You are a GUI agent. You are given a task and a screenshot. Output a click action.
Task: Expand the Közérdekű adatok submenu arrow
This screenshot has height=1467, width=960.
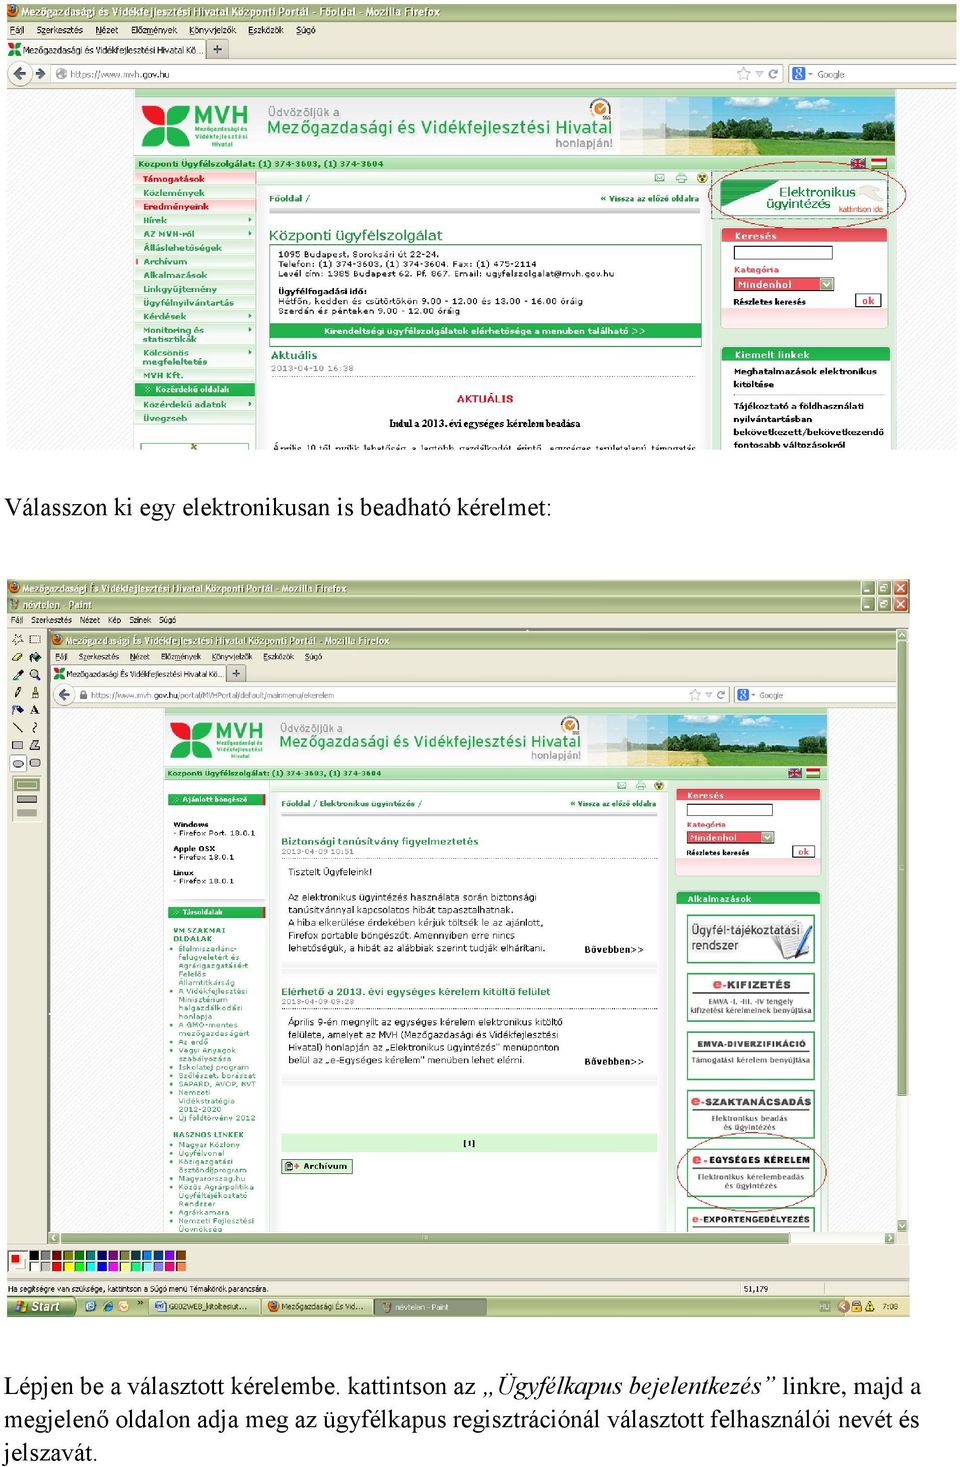pyautogui.click(x=250, y=404)
